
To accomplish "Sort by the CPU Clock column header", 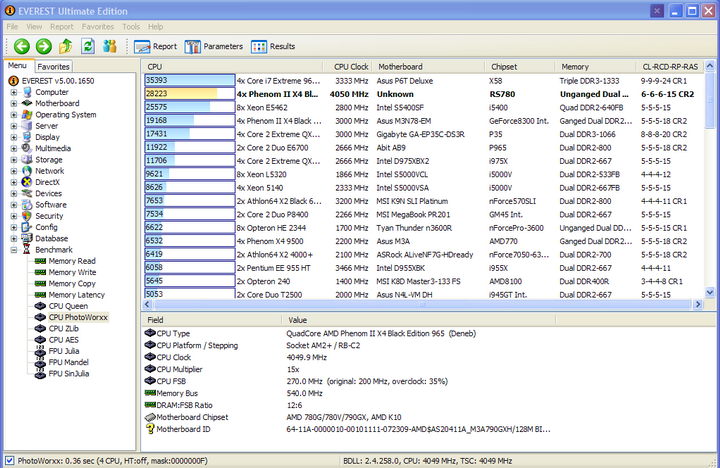I will [348, 67].
